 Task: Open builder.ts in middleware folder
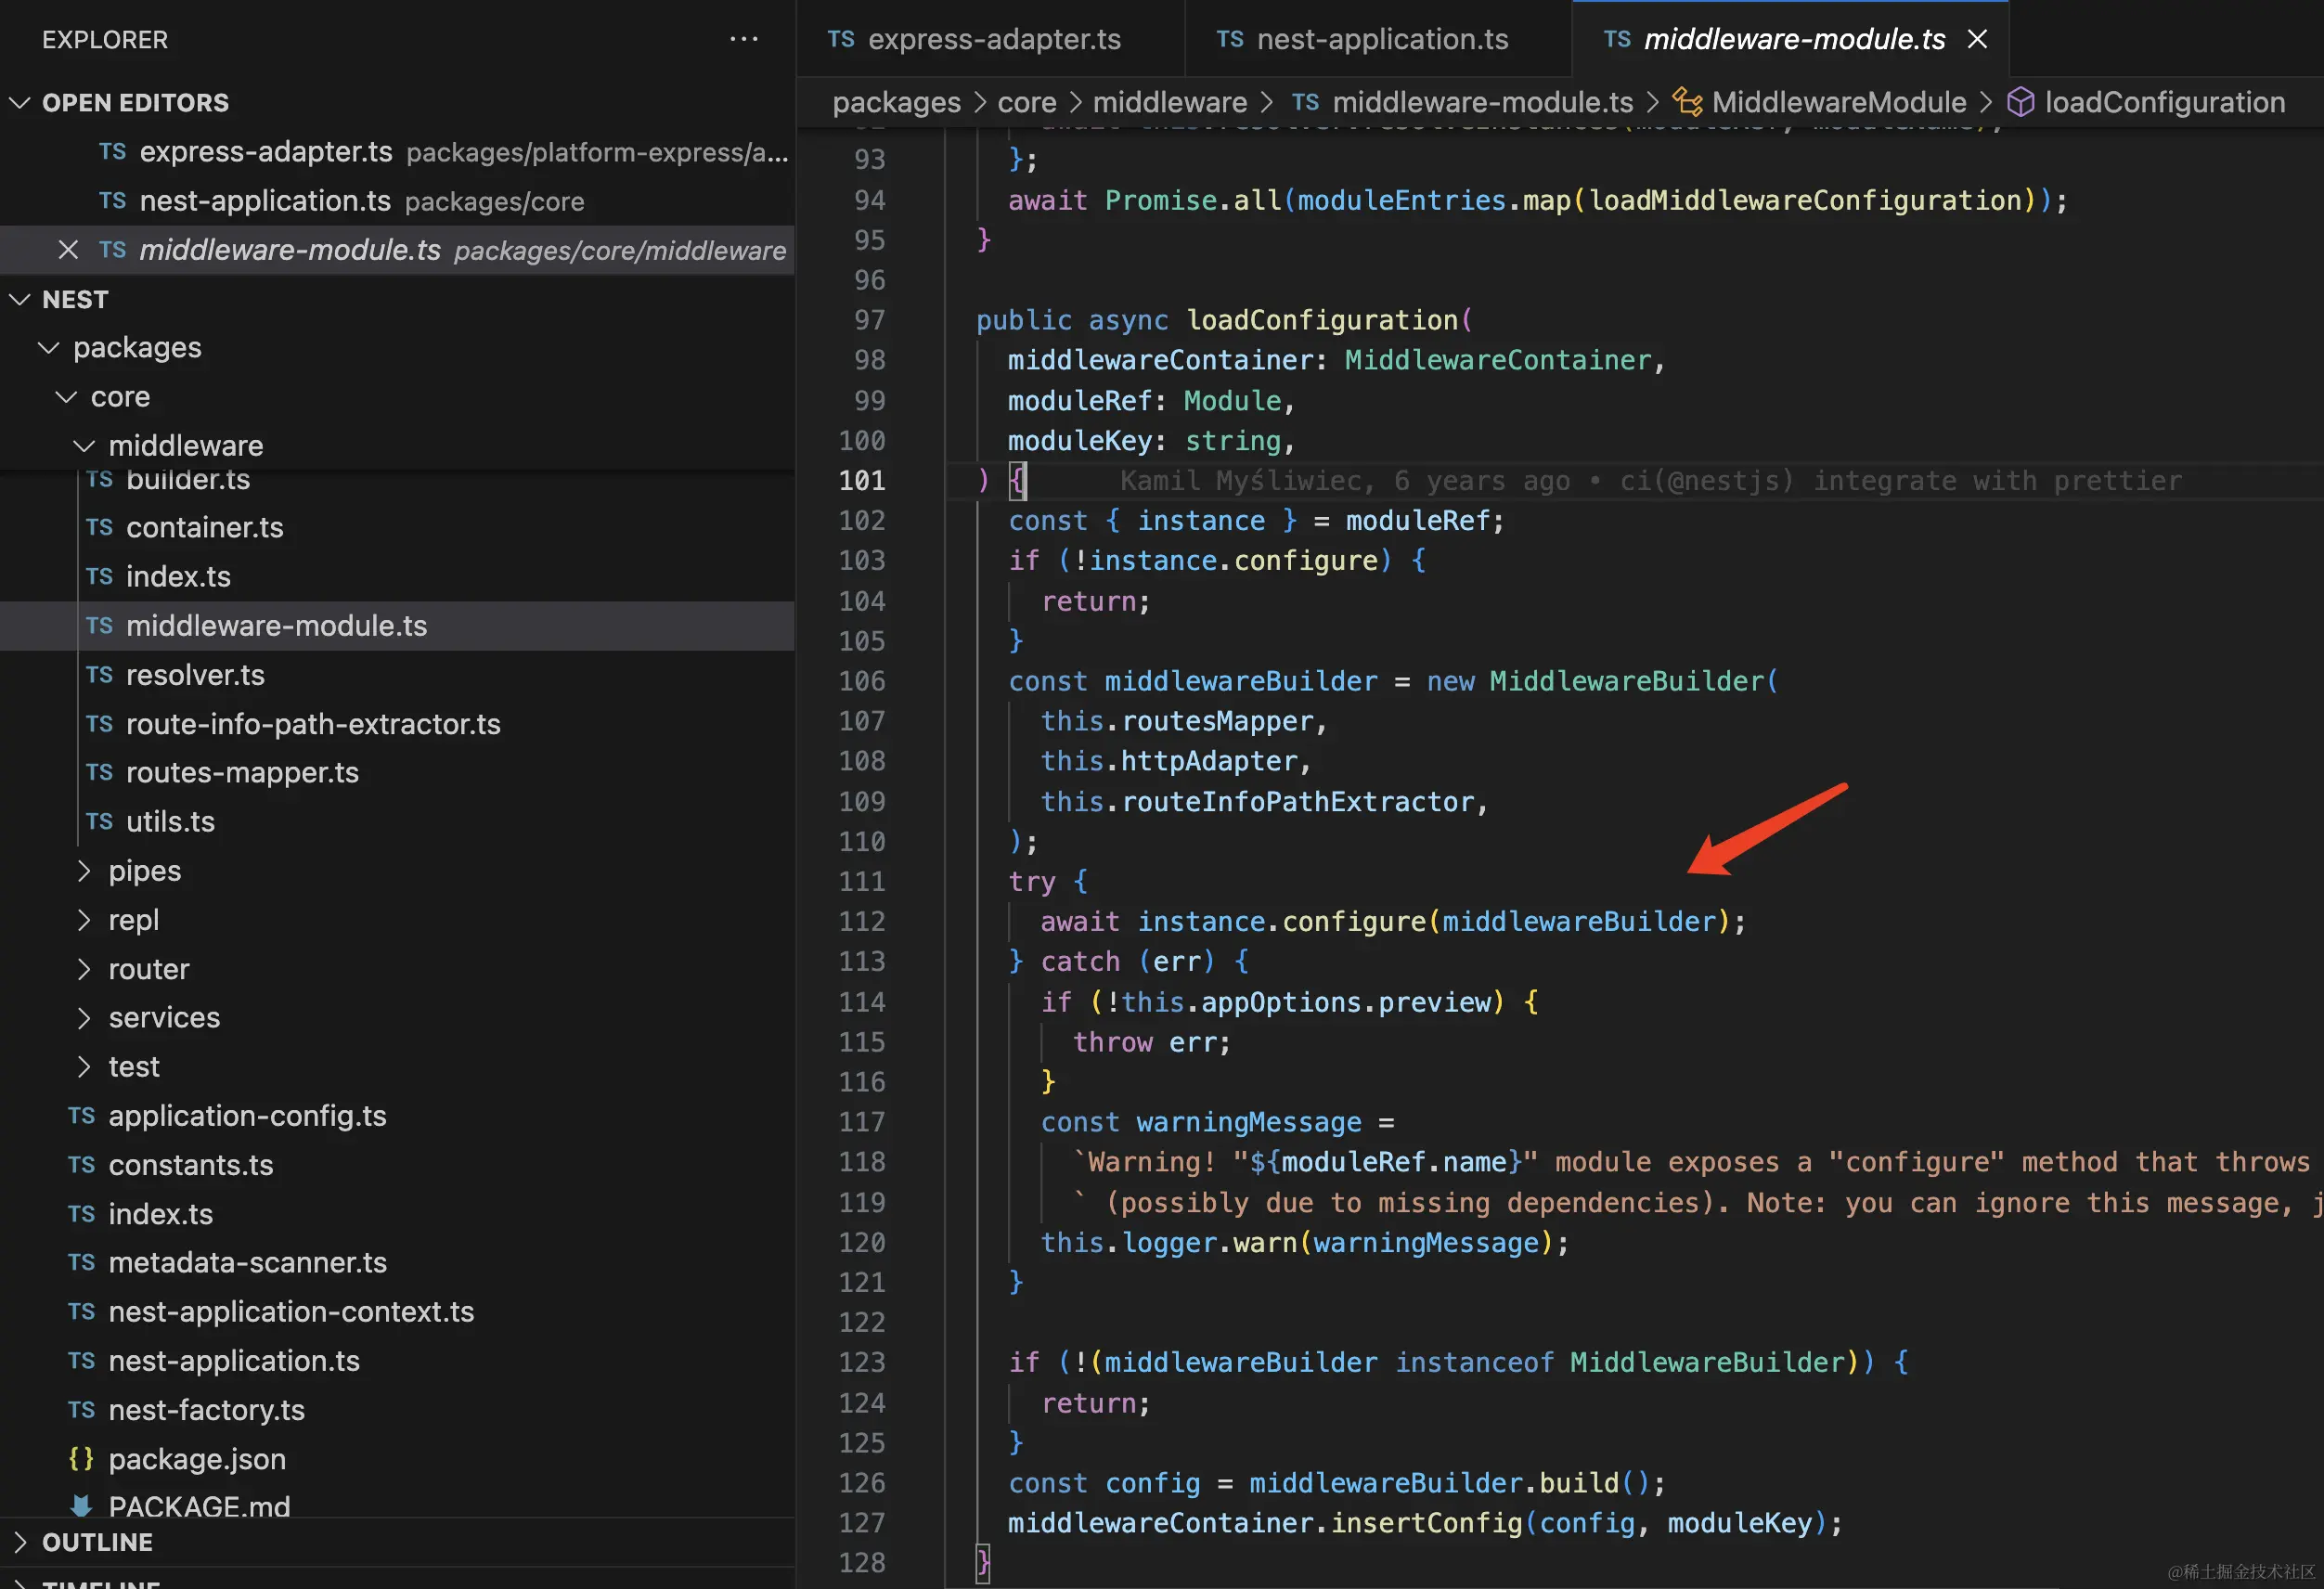397,480
